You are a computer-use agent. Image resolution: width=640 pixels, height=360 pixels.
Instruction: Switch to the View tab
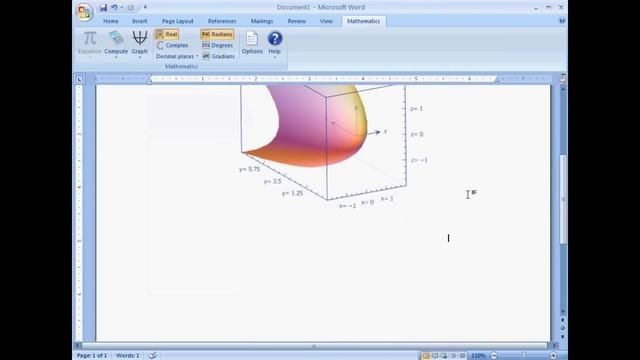pos(326,21)
